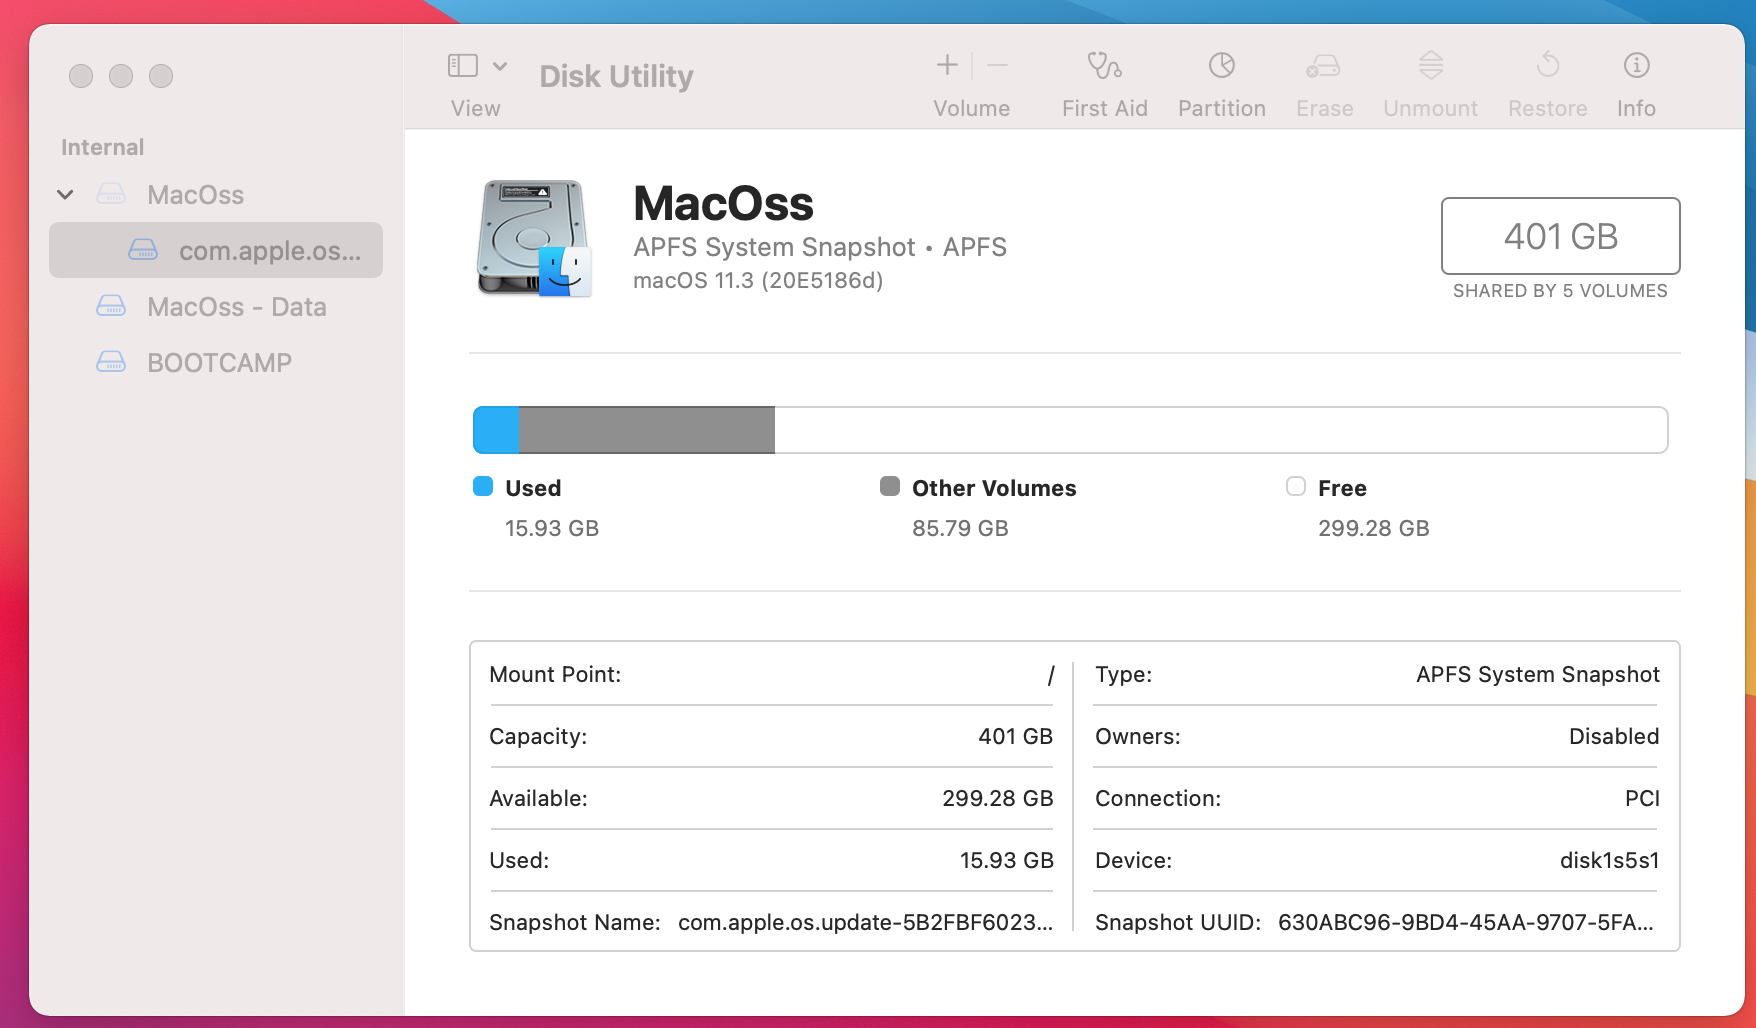Click the large MacOss hard drive image

point(534,238)
